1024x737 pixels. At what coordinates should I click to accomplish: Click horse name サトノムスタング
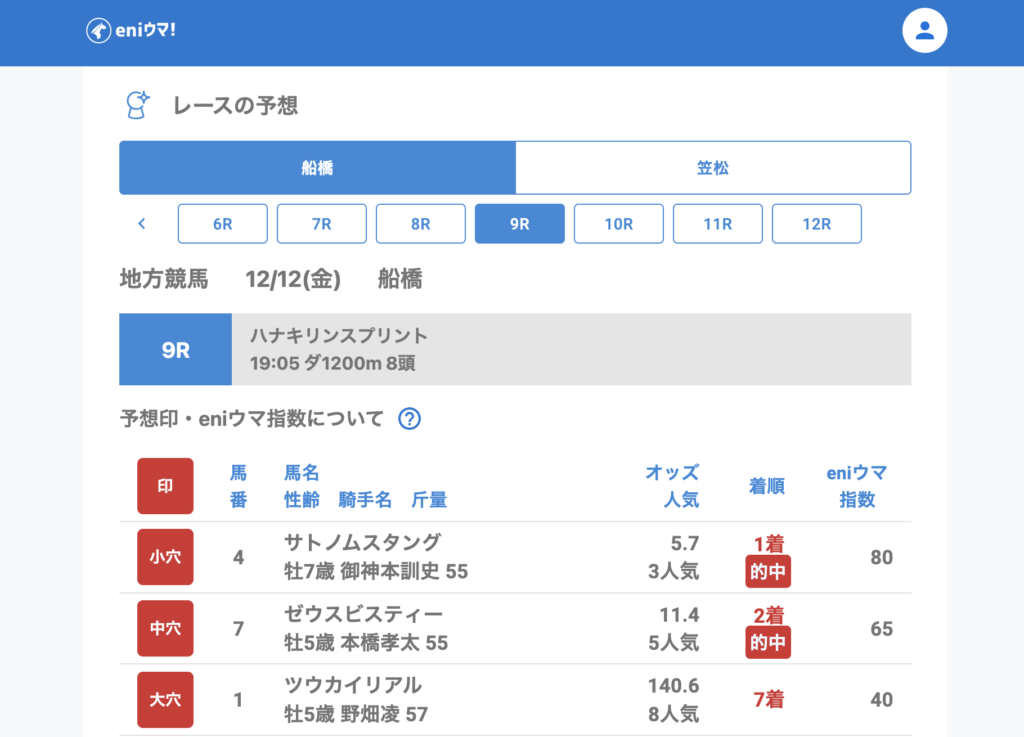tap(362, 543)
